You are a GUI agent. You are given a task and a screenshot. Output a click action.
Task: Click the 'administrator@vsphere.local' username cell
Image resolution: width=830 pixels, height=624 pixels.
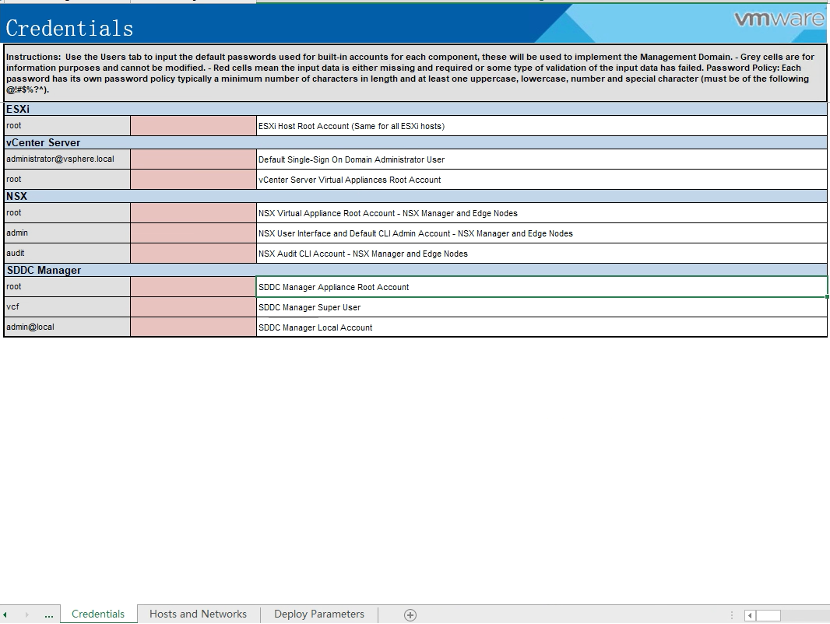tap(67, 159)
